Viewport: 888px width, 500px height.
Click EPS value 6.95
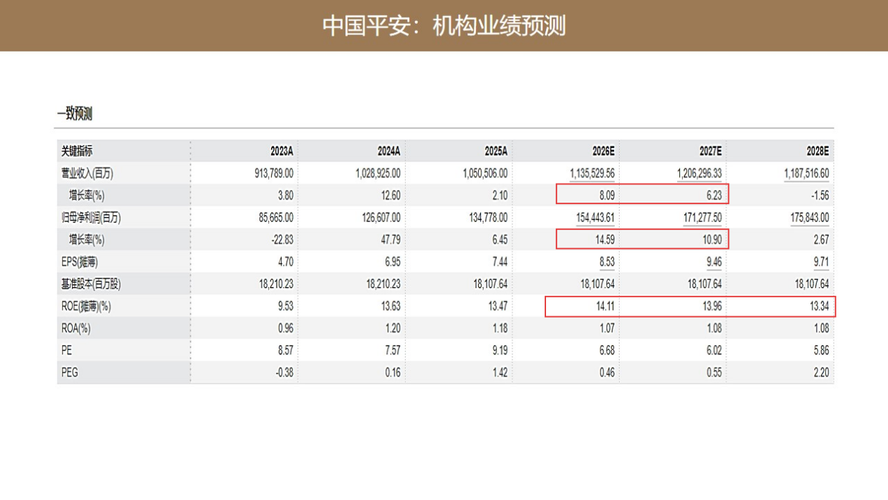click(x=392, y=262)
